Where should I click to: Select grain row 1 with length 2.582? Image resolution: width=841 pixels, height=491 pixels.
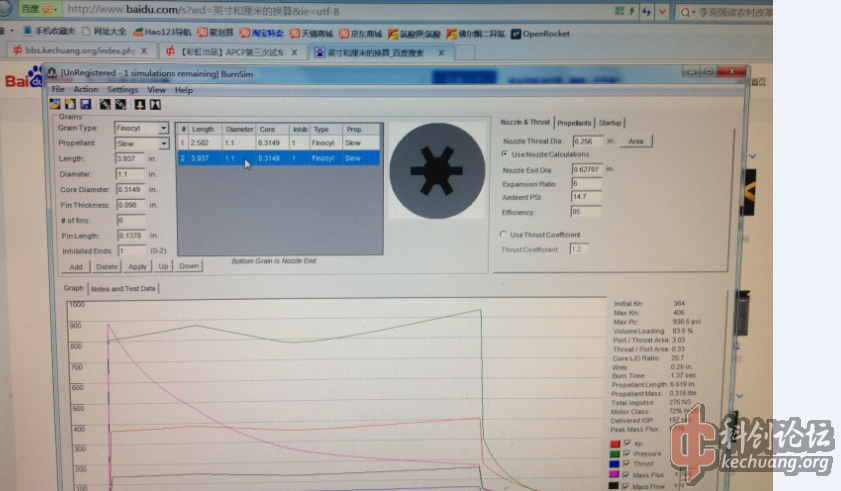coord(279,143)
